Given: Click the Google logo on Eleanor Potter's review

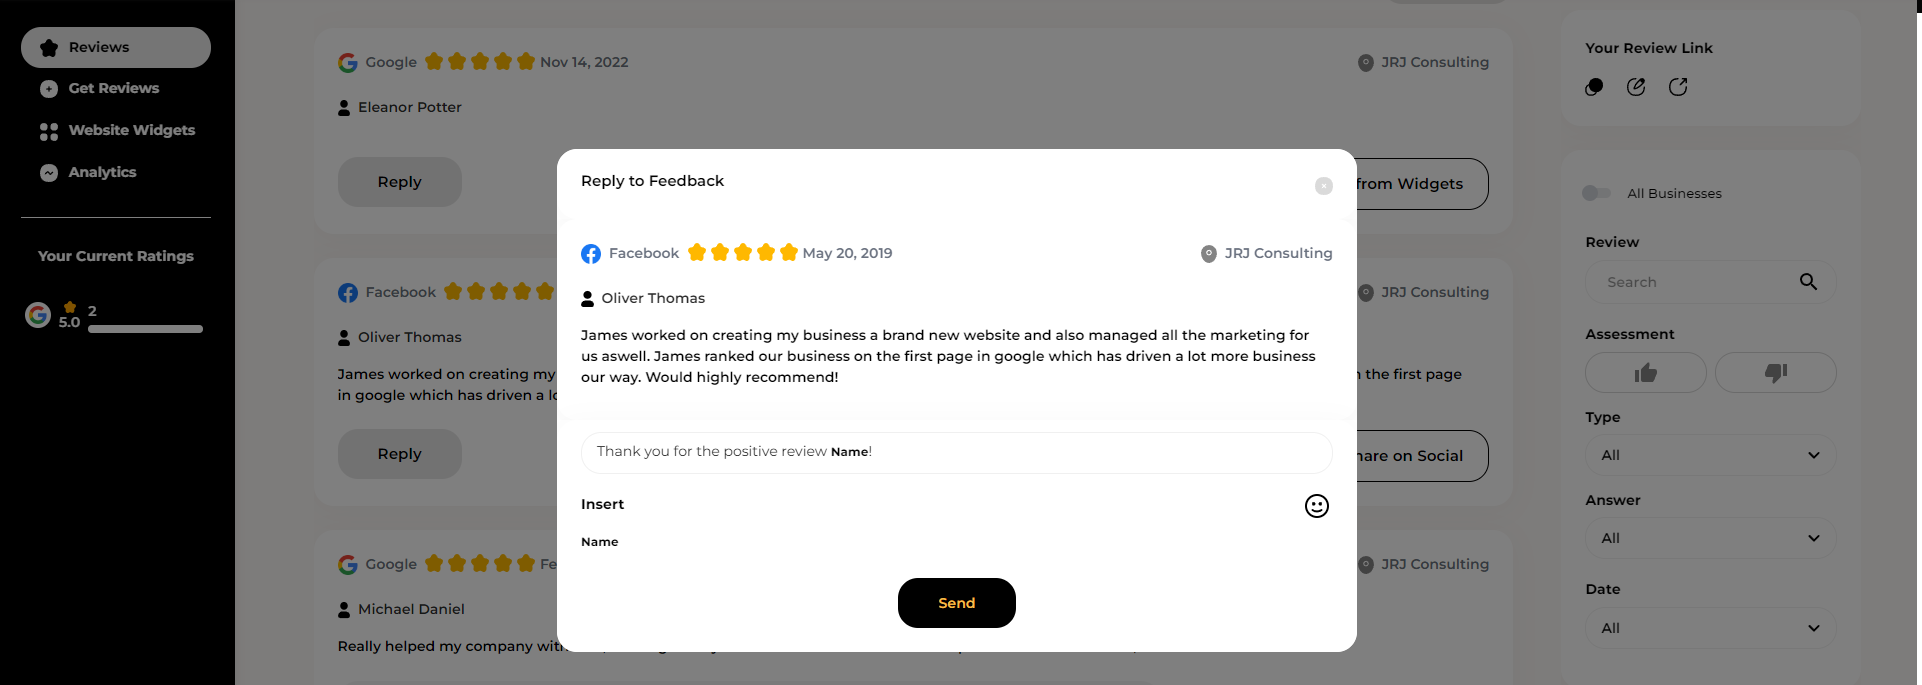Looking at the screenshot, I should click(347, 62).
